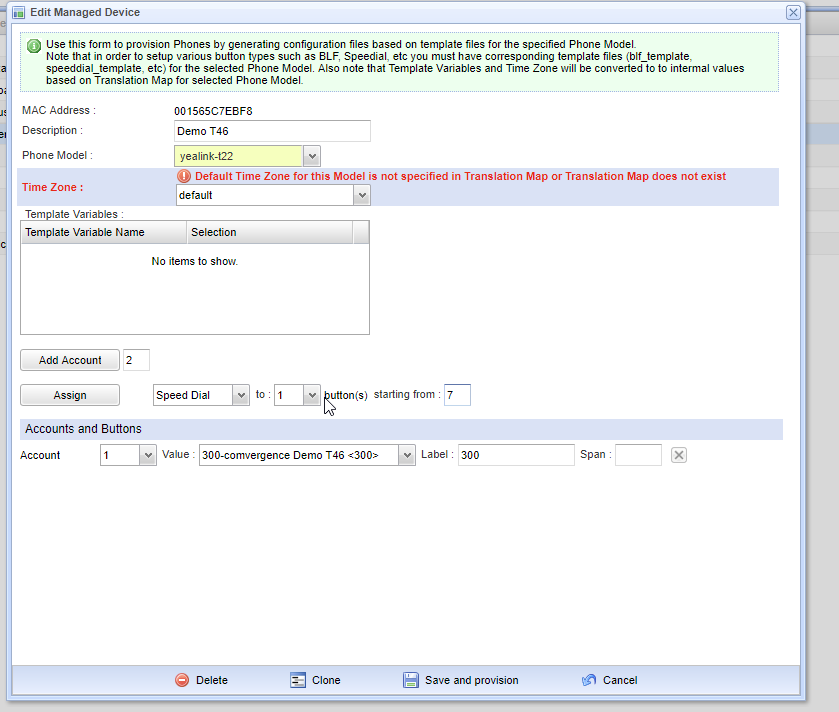Click the red Time Zone error icon
This screenshot has width=839, height=712.
pyautogui.click(x=184, y=176)
